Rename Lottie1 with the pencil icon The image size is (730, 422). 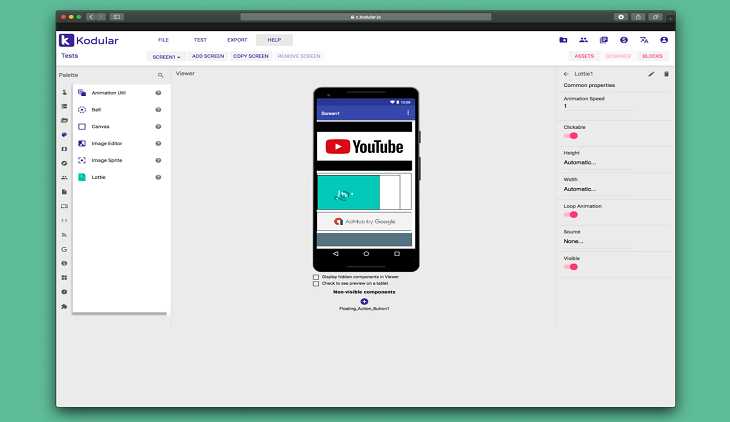651,74
